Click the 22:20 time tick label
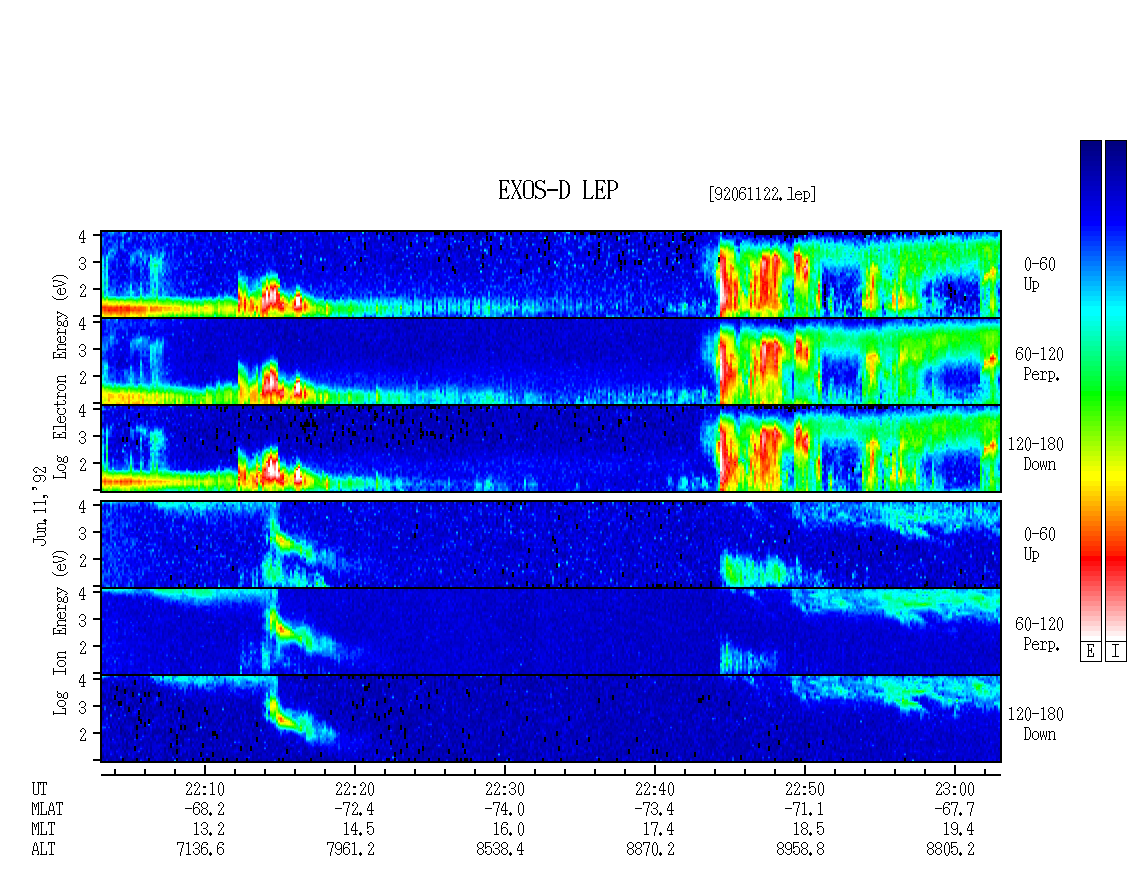Viewport: 1130px width, 875px height. coord(355,789)
